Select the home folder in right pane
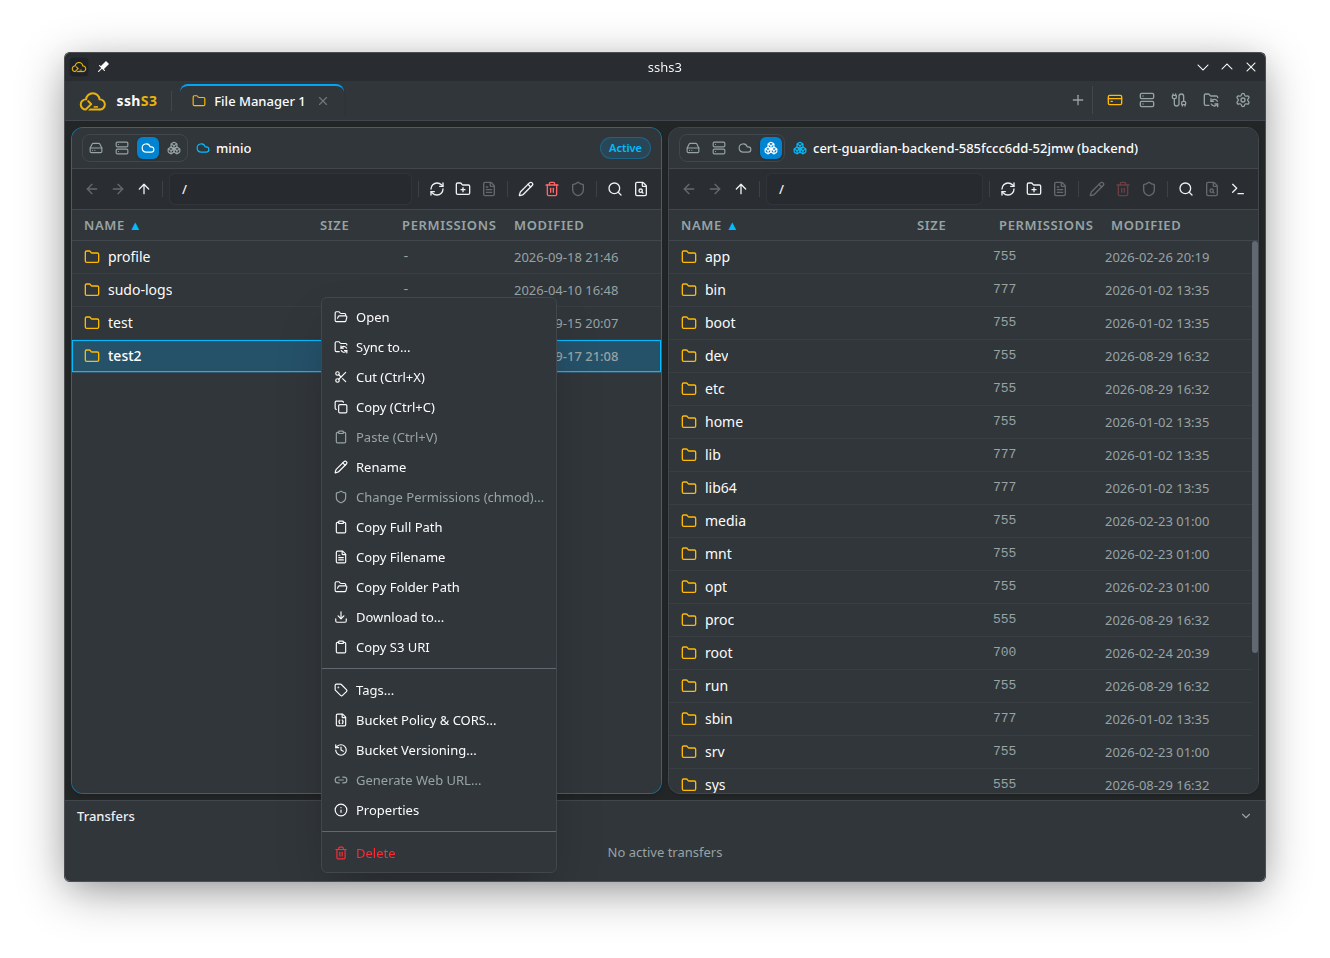 coord(960,422)
